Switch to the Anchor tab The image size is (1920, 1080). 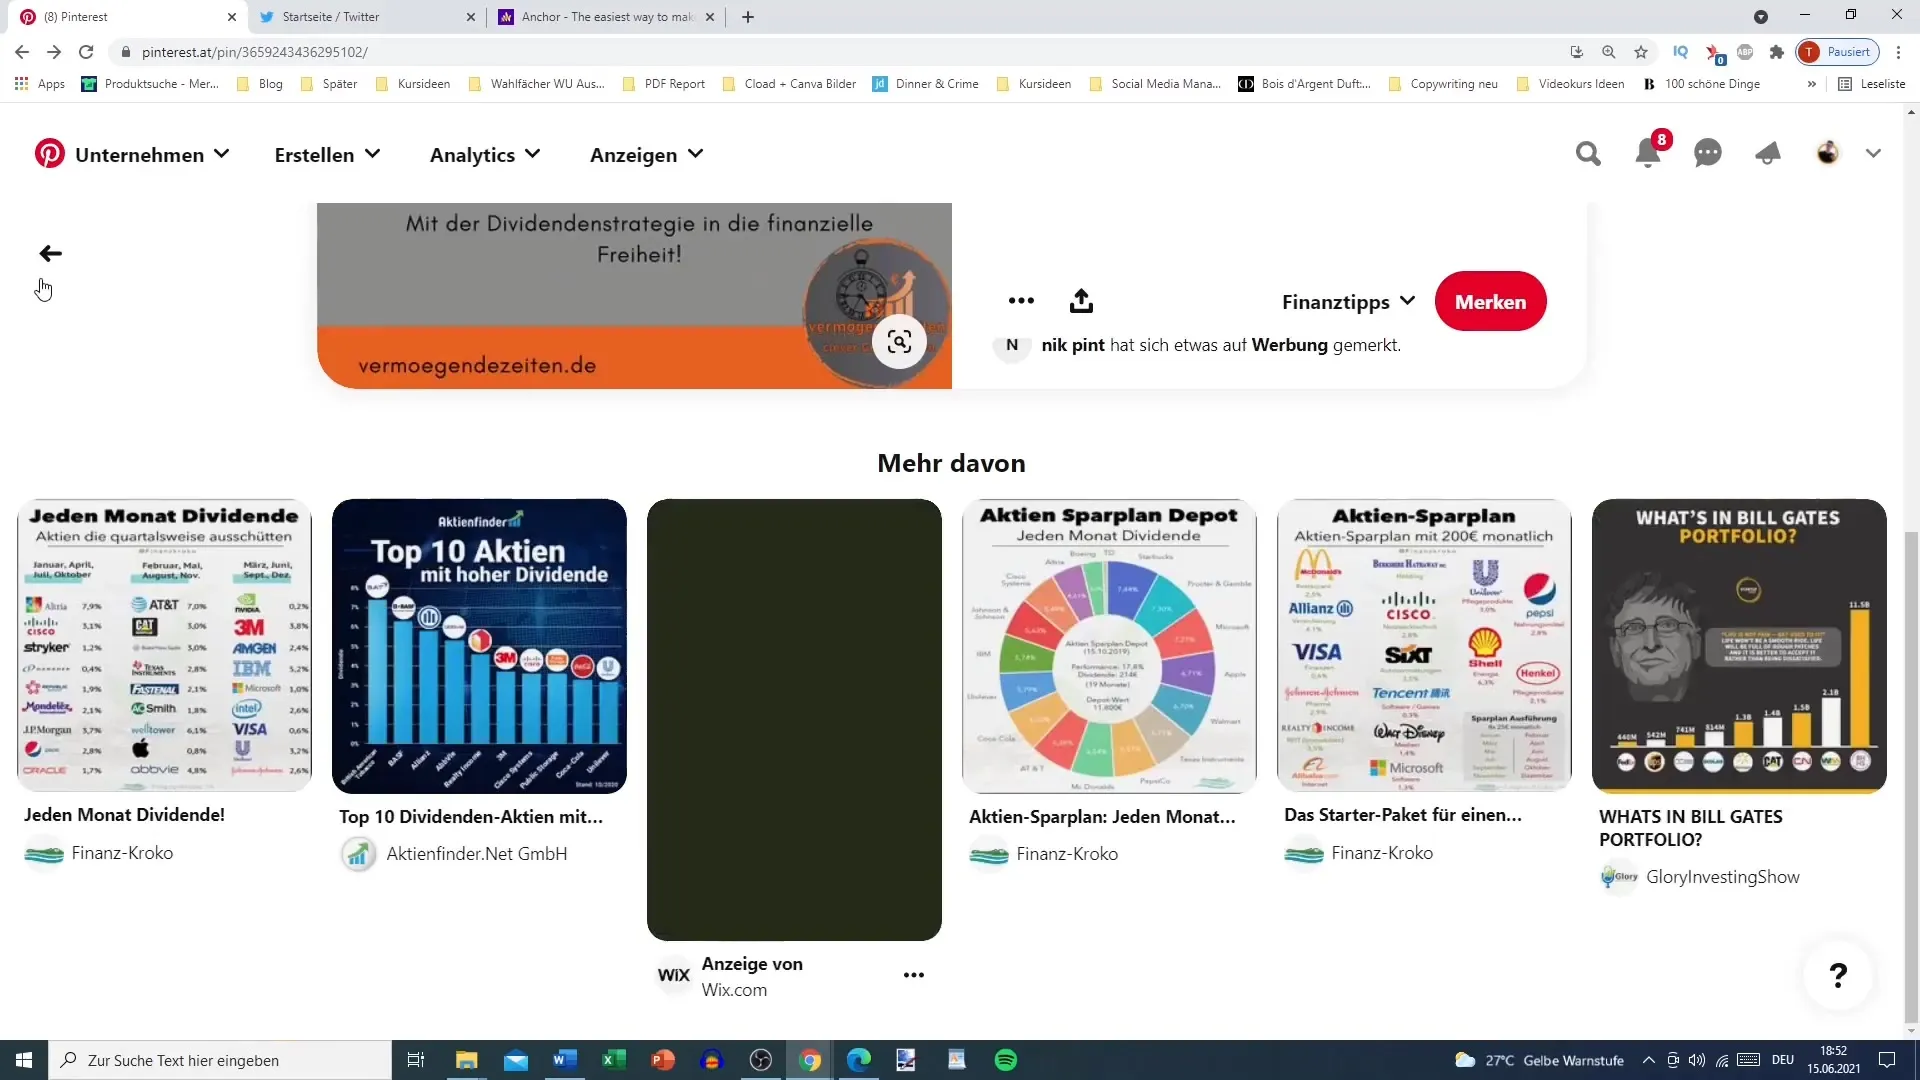606,17
